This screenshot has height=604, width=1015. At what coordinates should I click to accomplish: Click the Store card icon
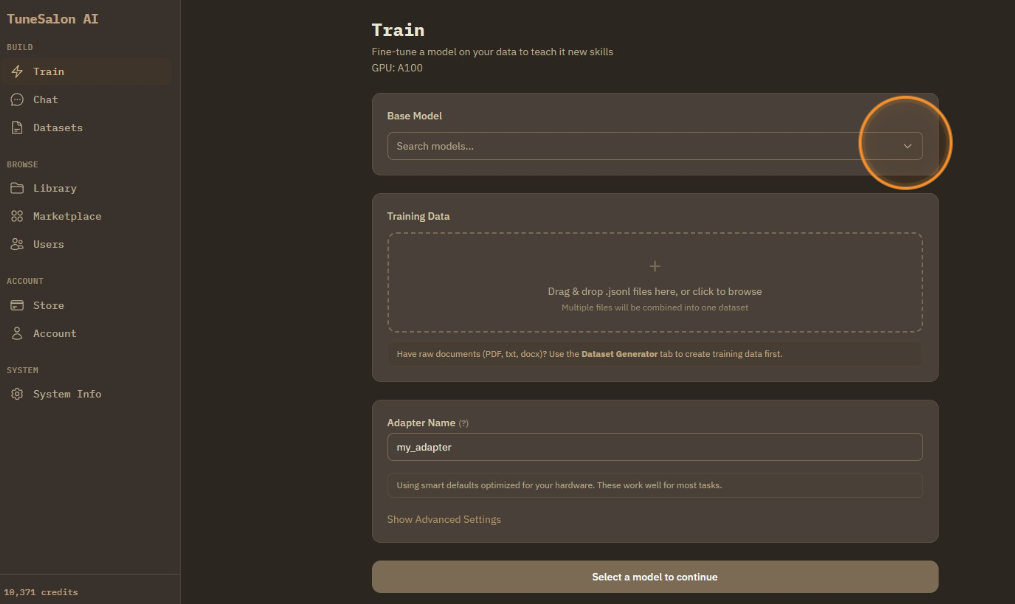point(17,306)
